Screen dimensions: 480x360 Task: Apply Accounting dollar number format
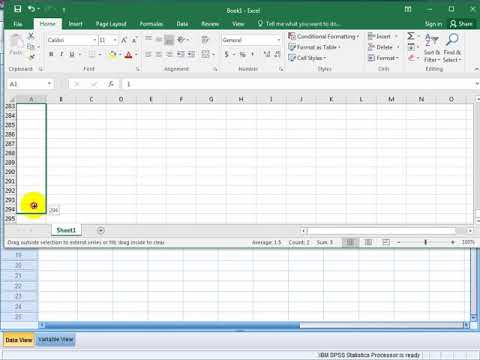click(227, 54)
